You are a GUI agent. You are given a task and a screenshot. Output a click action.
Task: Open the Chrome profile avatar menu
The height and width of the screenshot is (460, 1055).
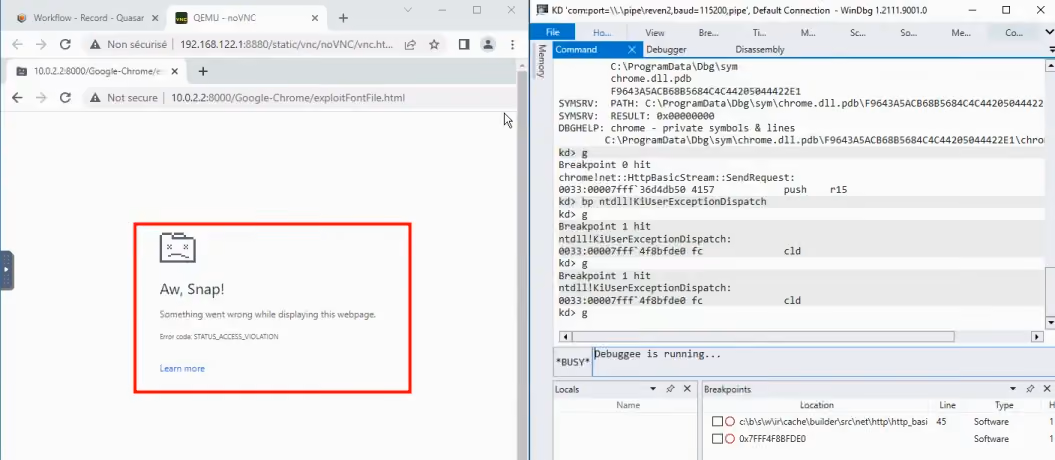pos(488,44)
